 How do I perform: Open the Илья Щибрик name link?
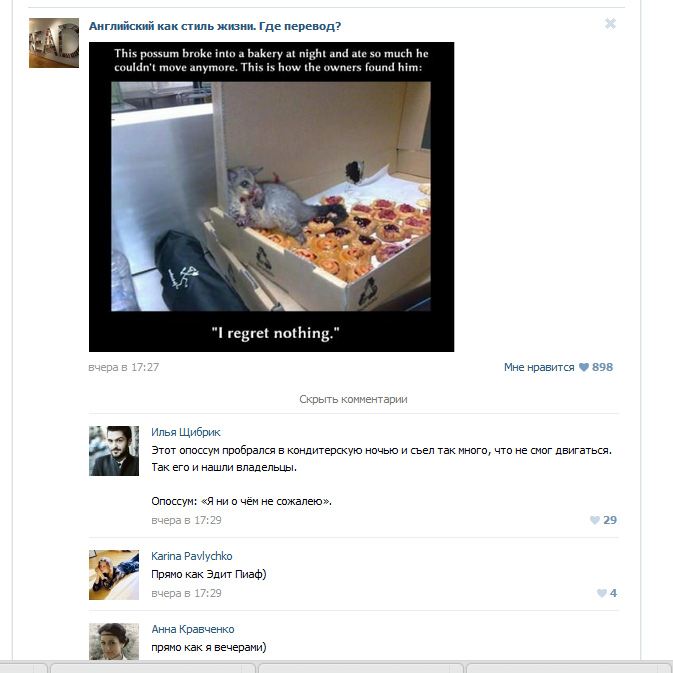tap(186, 432)
